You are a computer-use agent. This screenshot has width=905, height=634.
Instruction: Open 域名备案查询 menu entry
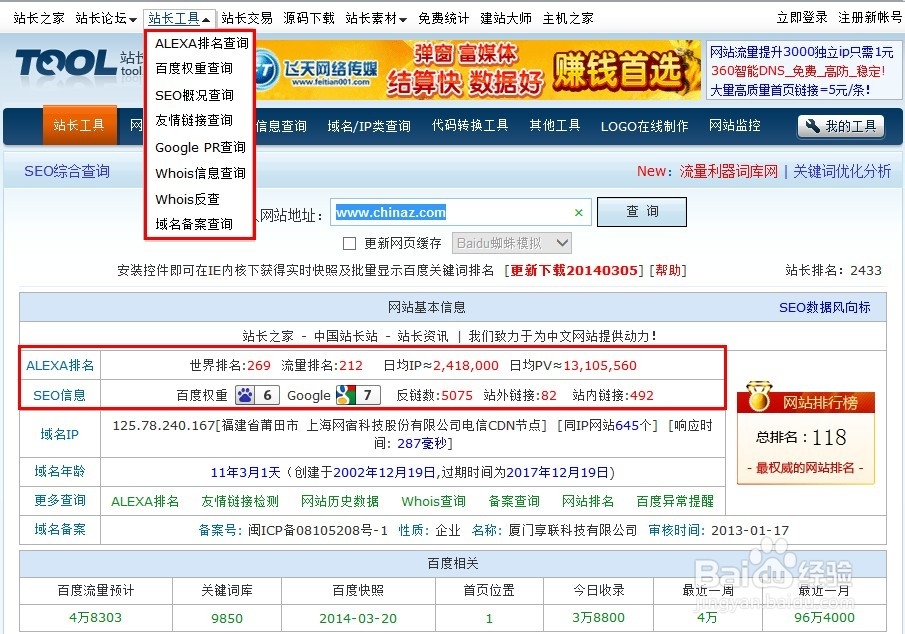pos(194,224)
